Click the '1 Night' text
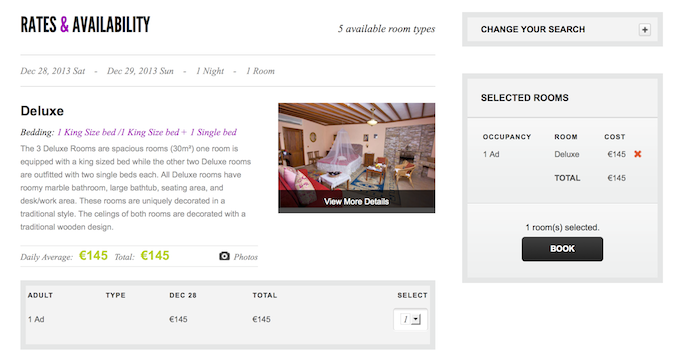Viewport: 680px width, 361px height. 210,71
